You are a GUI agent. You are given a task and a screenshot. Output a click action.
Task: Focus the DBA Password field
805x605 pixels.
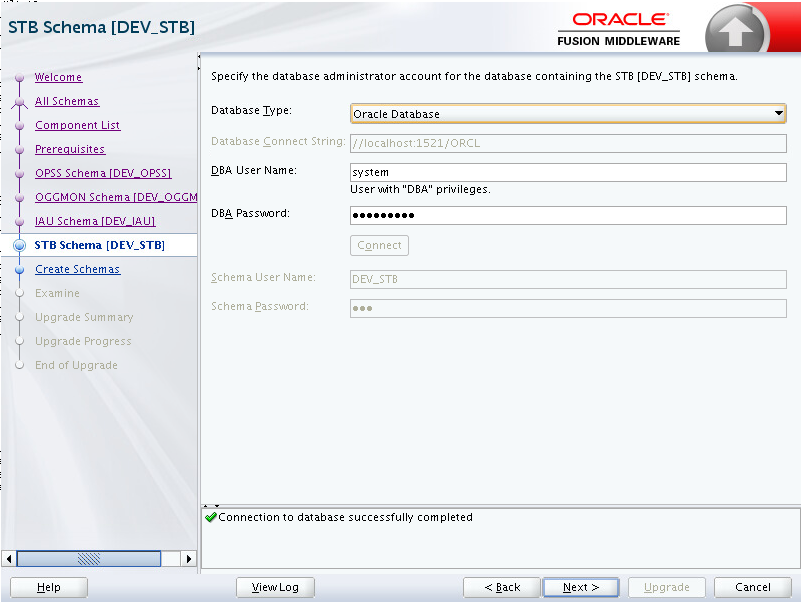click(568, 216)
